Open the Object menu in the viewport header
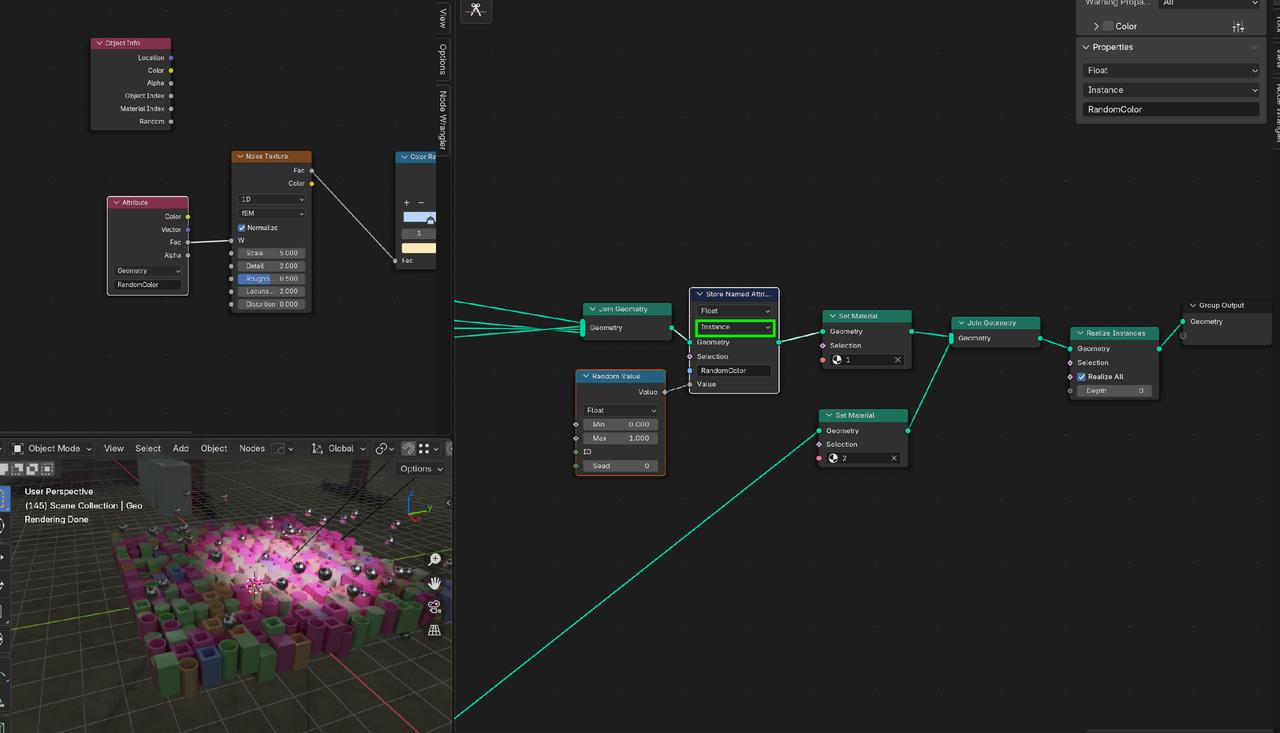Image resolution: width=1280 pixels, height=733 pixels. coord(214,449)
